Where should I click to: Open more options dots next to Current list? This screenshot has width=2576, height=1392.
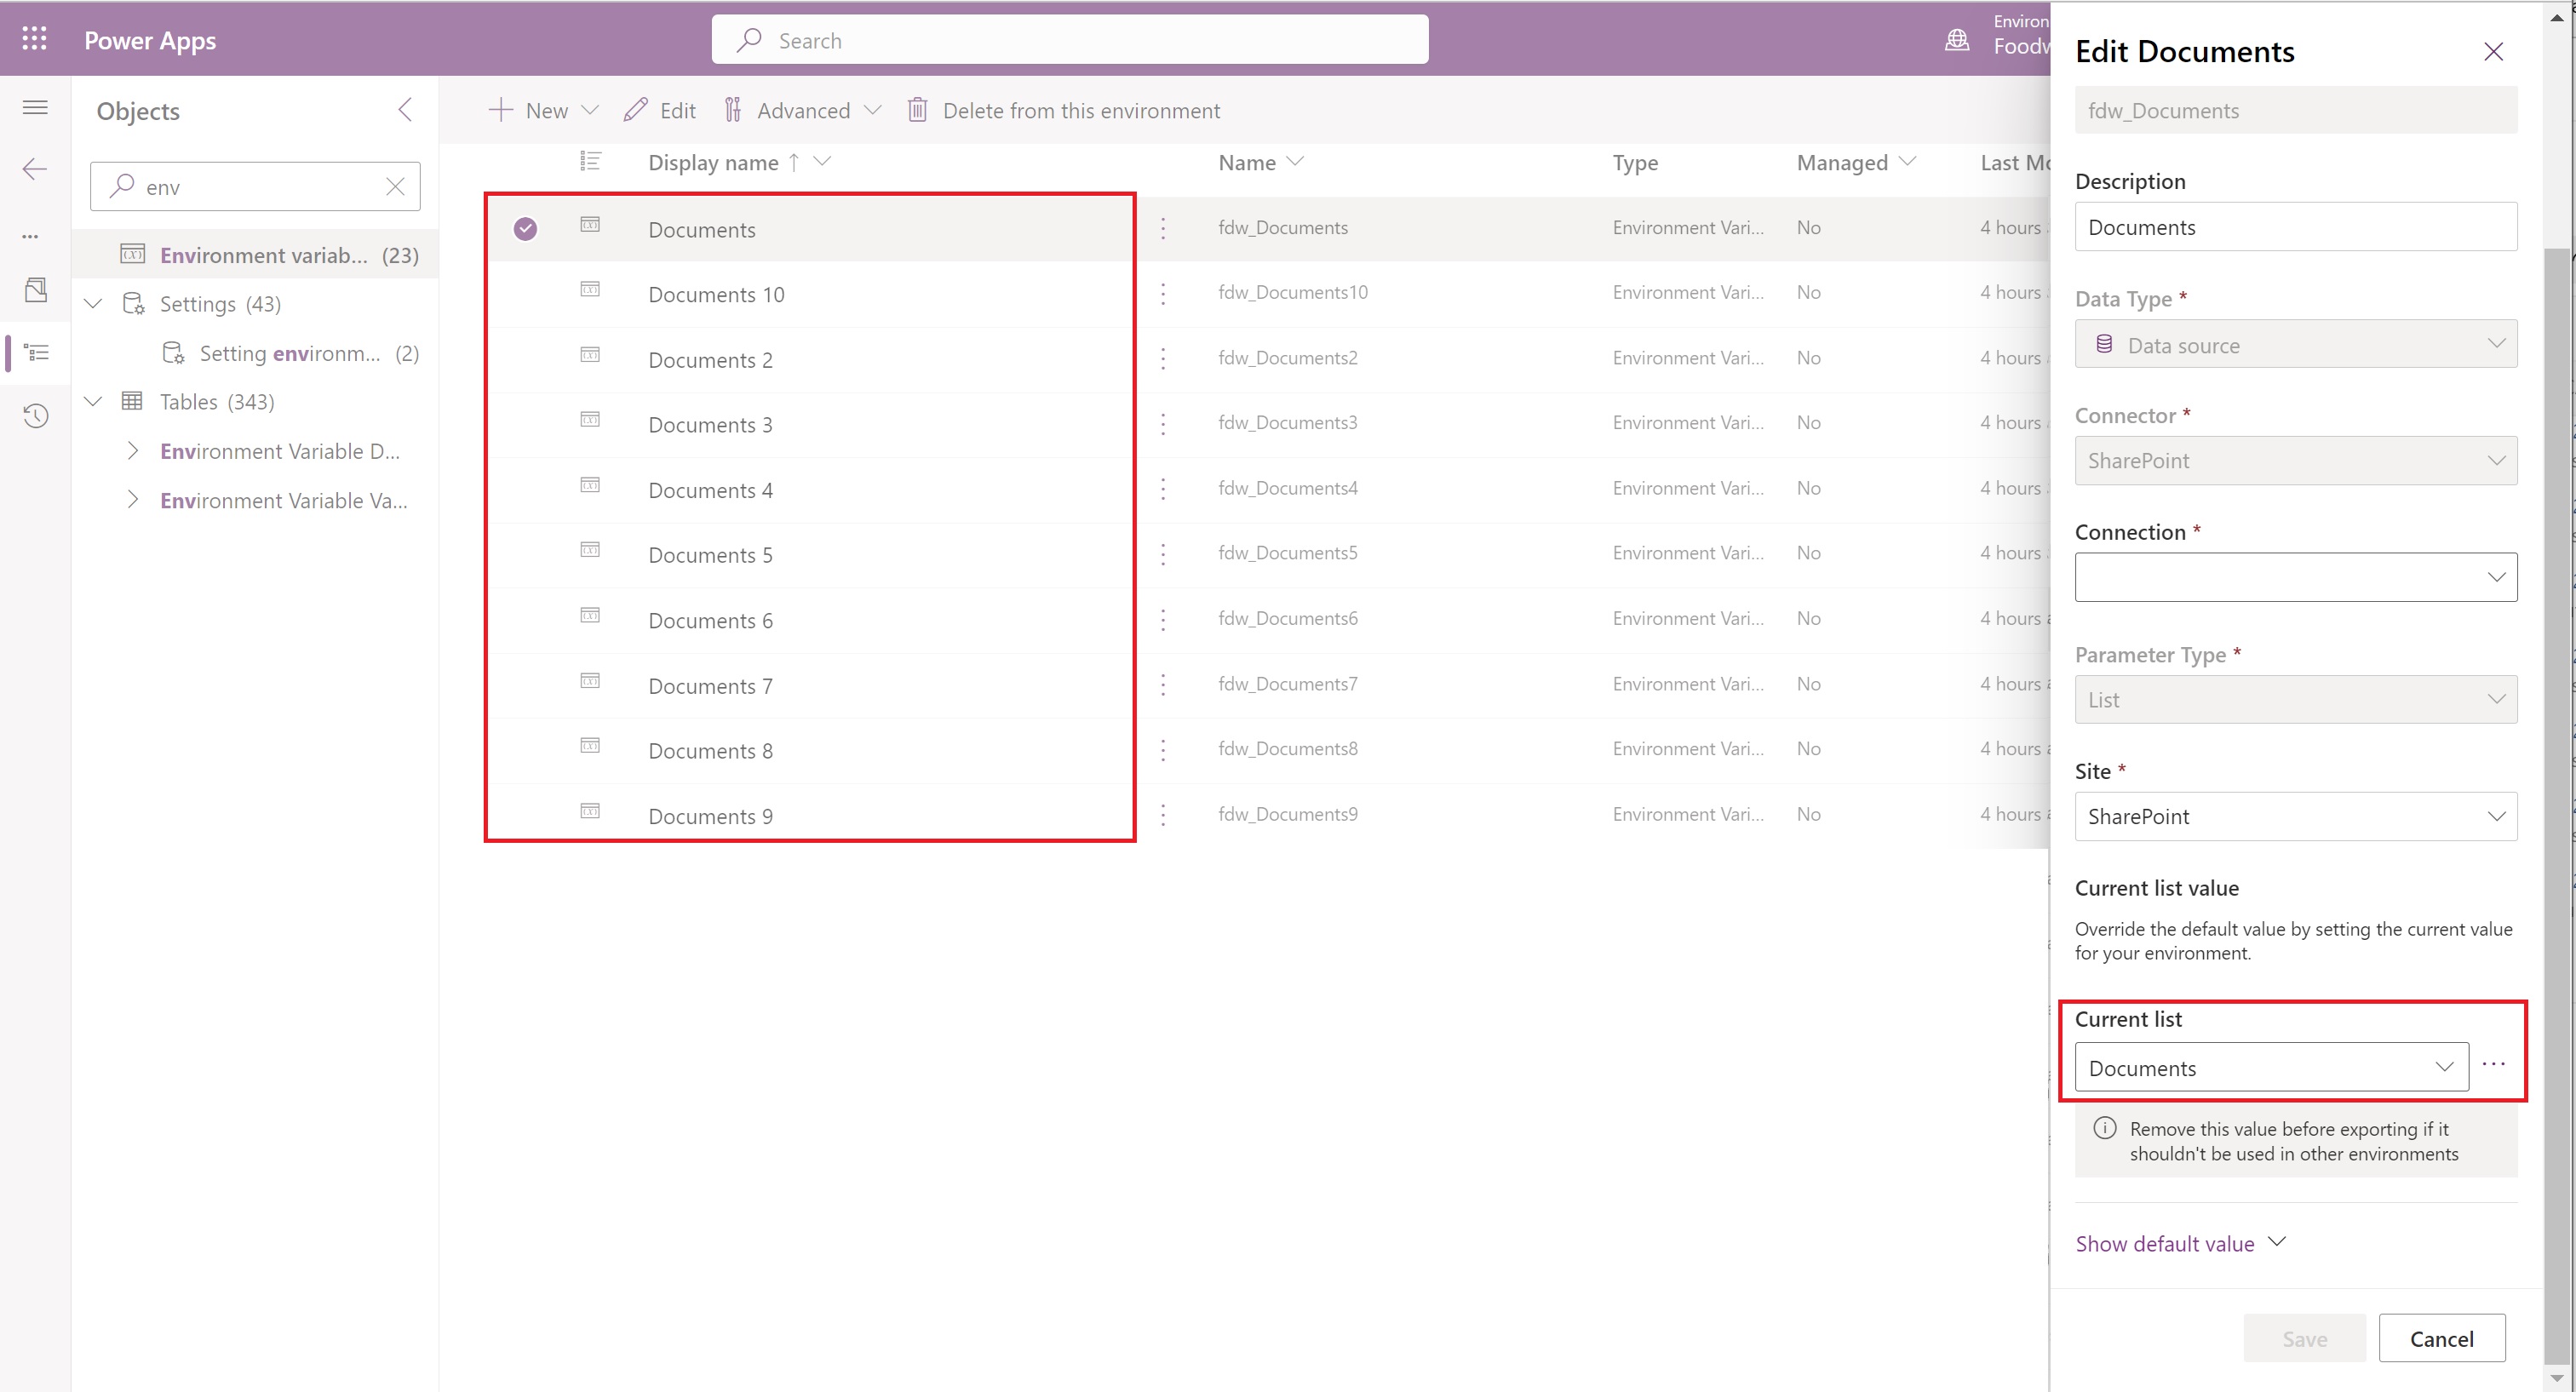tap(2493, 1064)
